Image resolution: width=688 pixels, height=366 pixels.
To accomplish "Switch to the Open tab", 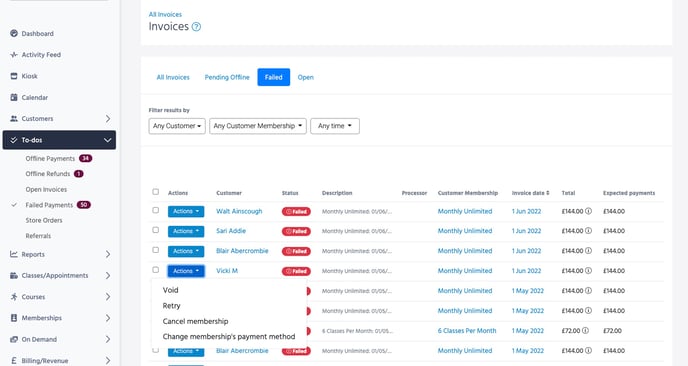I will 305,77.
